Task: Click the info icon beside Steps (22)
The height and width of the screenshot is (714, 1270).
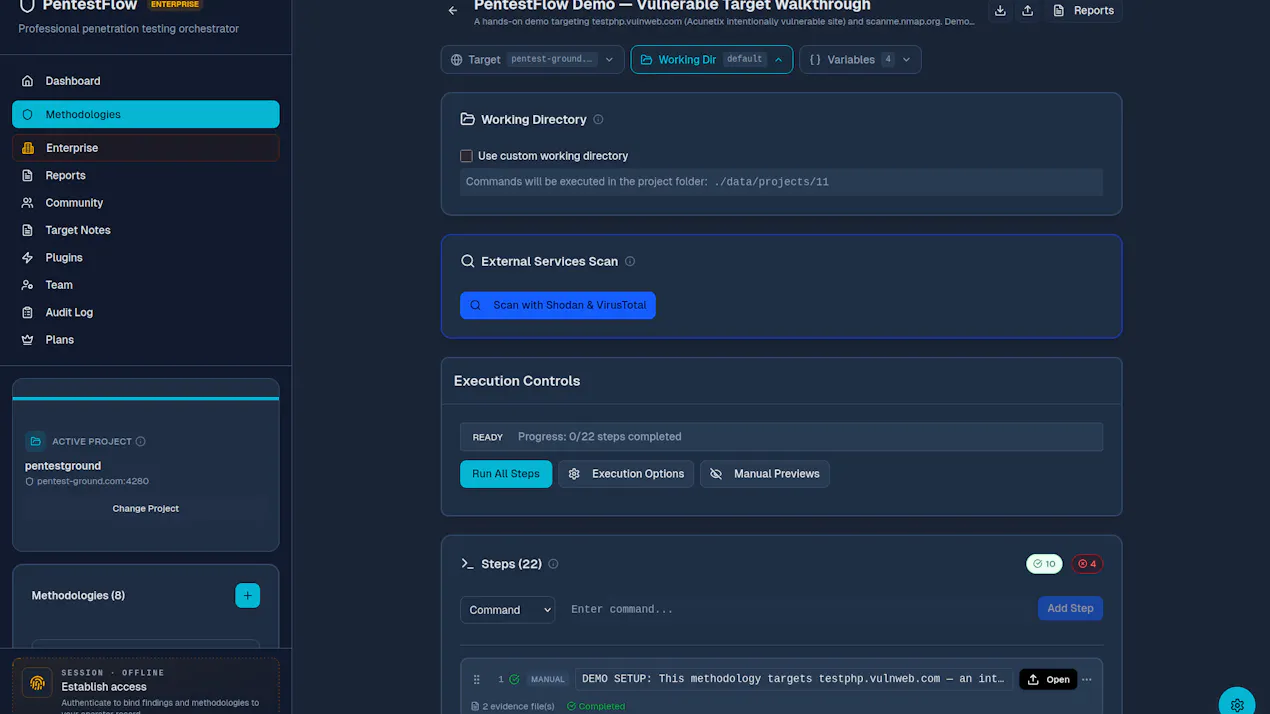Action: 553,564
